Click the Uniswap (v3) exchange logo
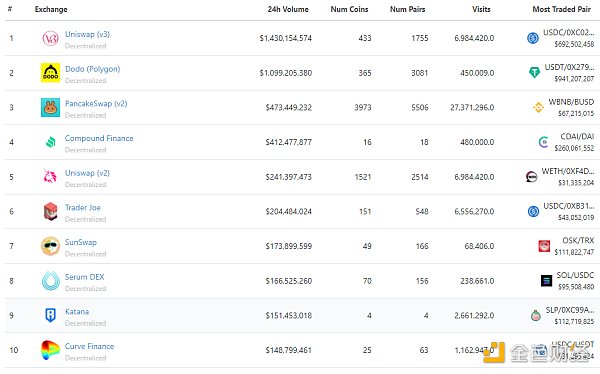600x374 pixels. click(x=51, y=38)
